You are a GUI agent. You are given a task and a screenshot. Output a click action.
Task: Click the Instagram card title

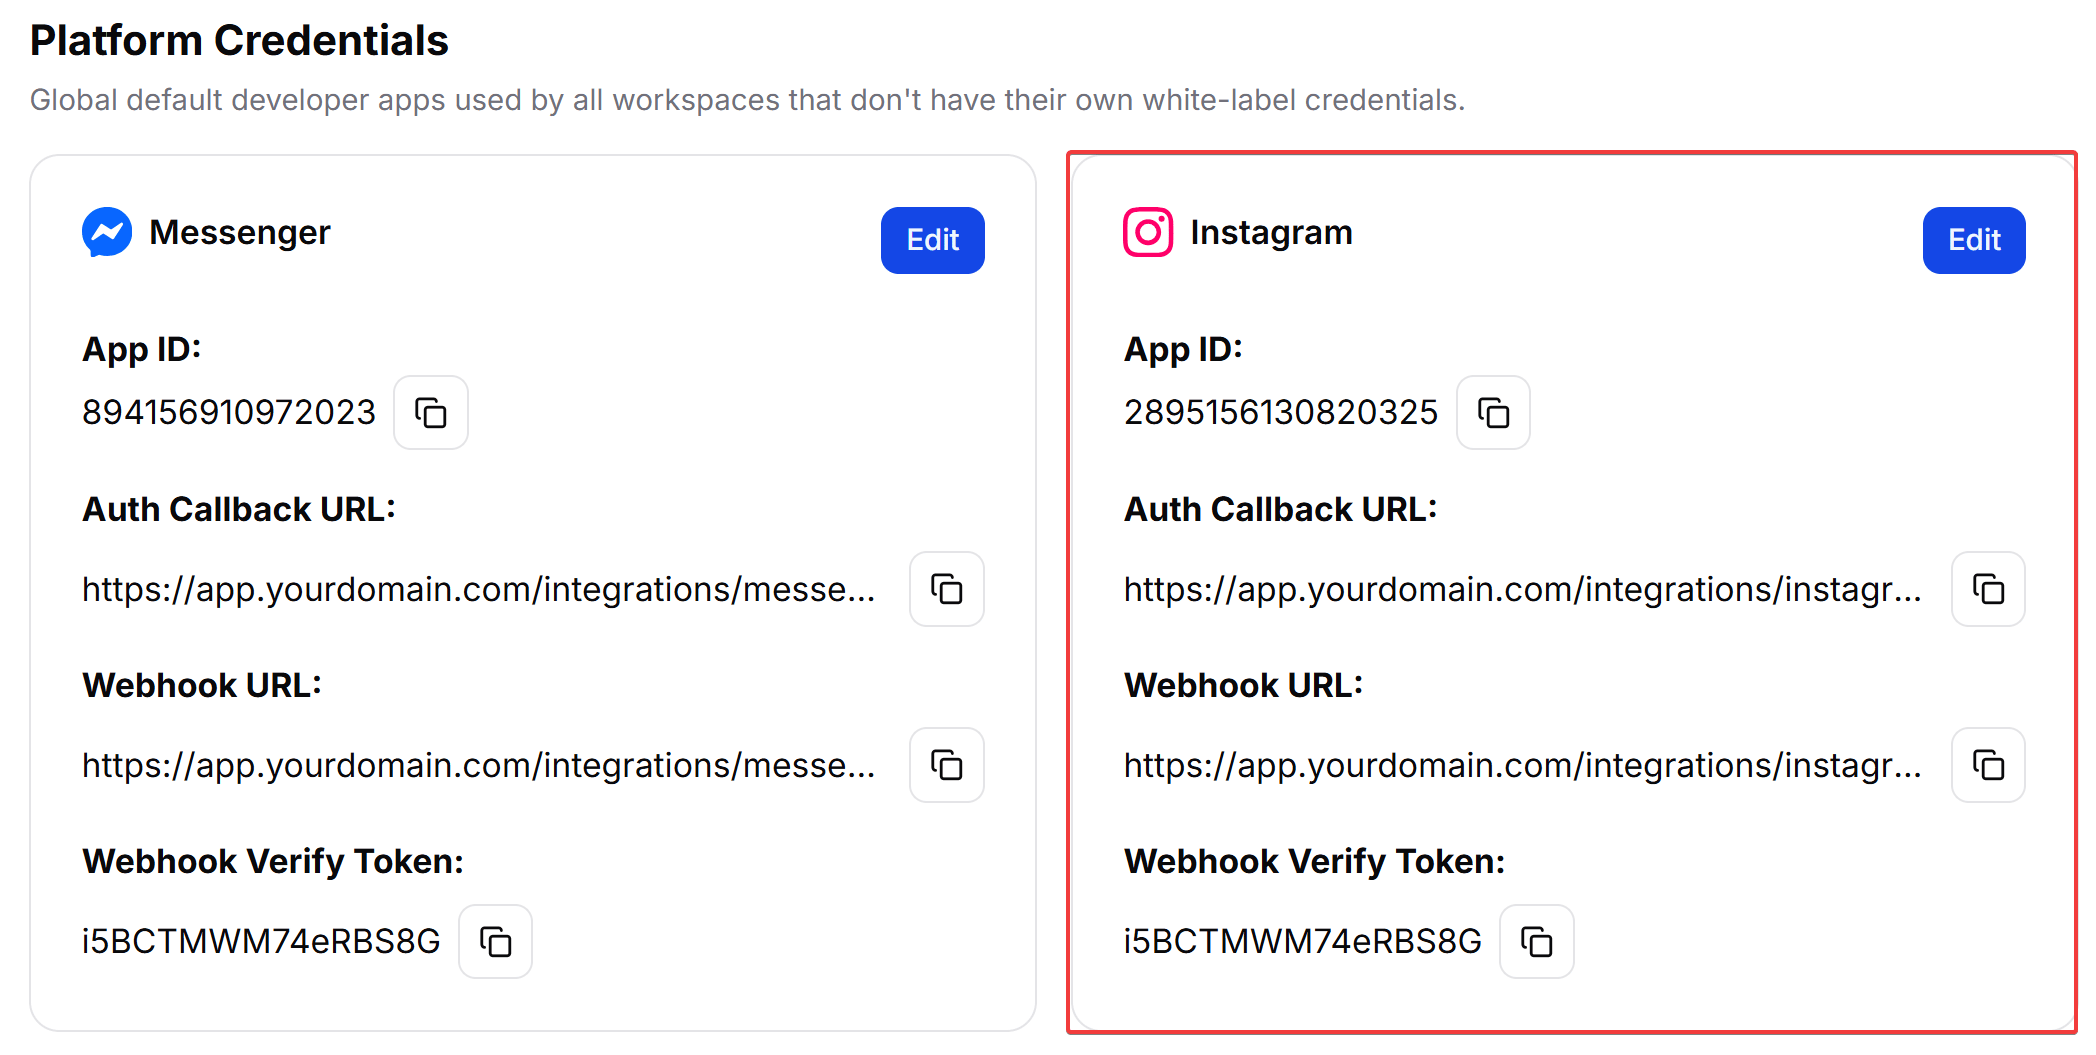pyautogui.click(x=1271, y=232)
